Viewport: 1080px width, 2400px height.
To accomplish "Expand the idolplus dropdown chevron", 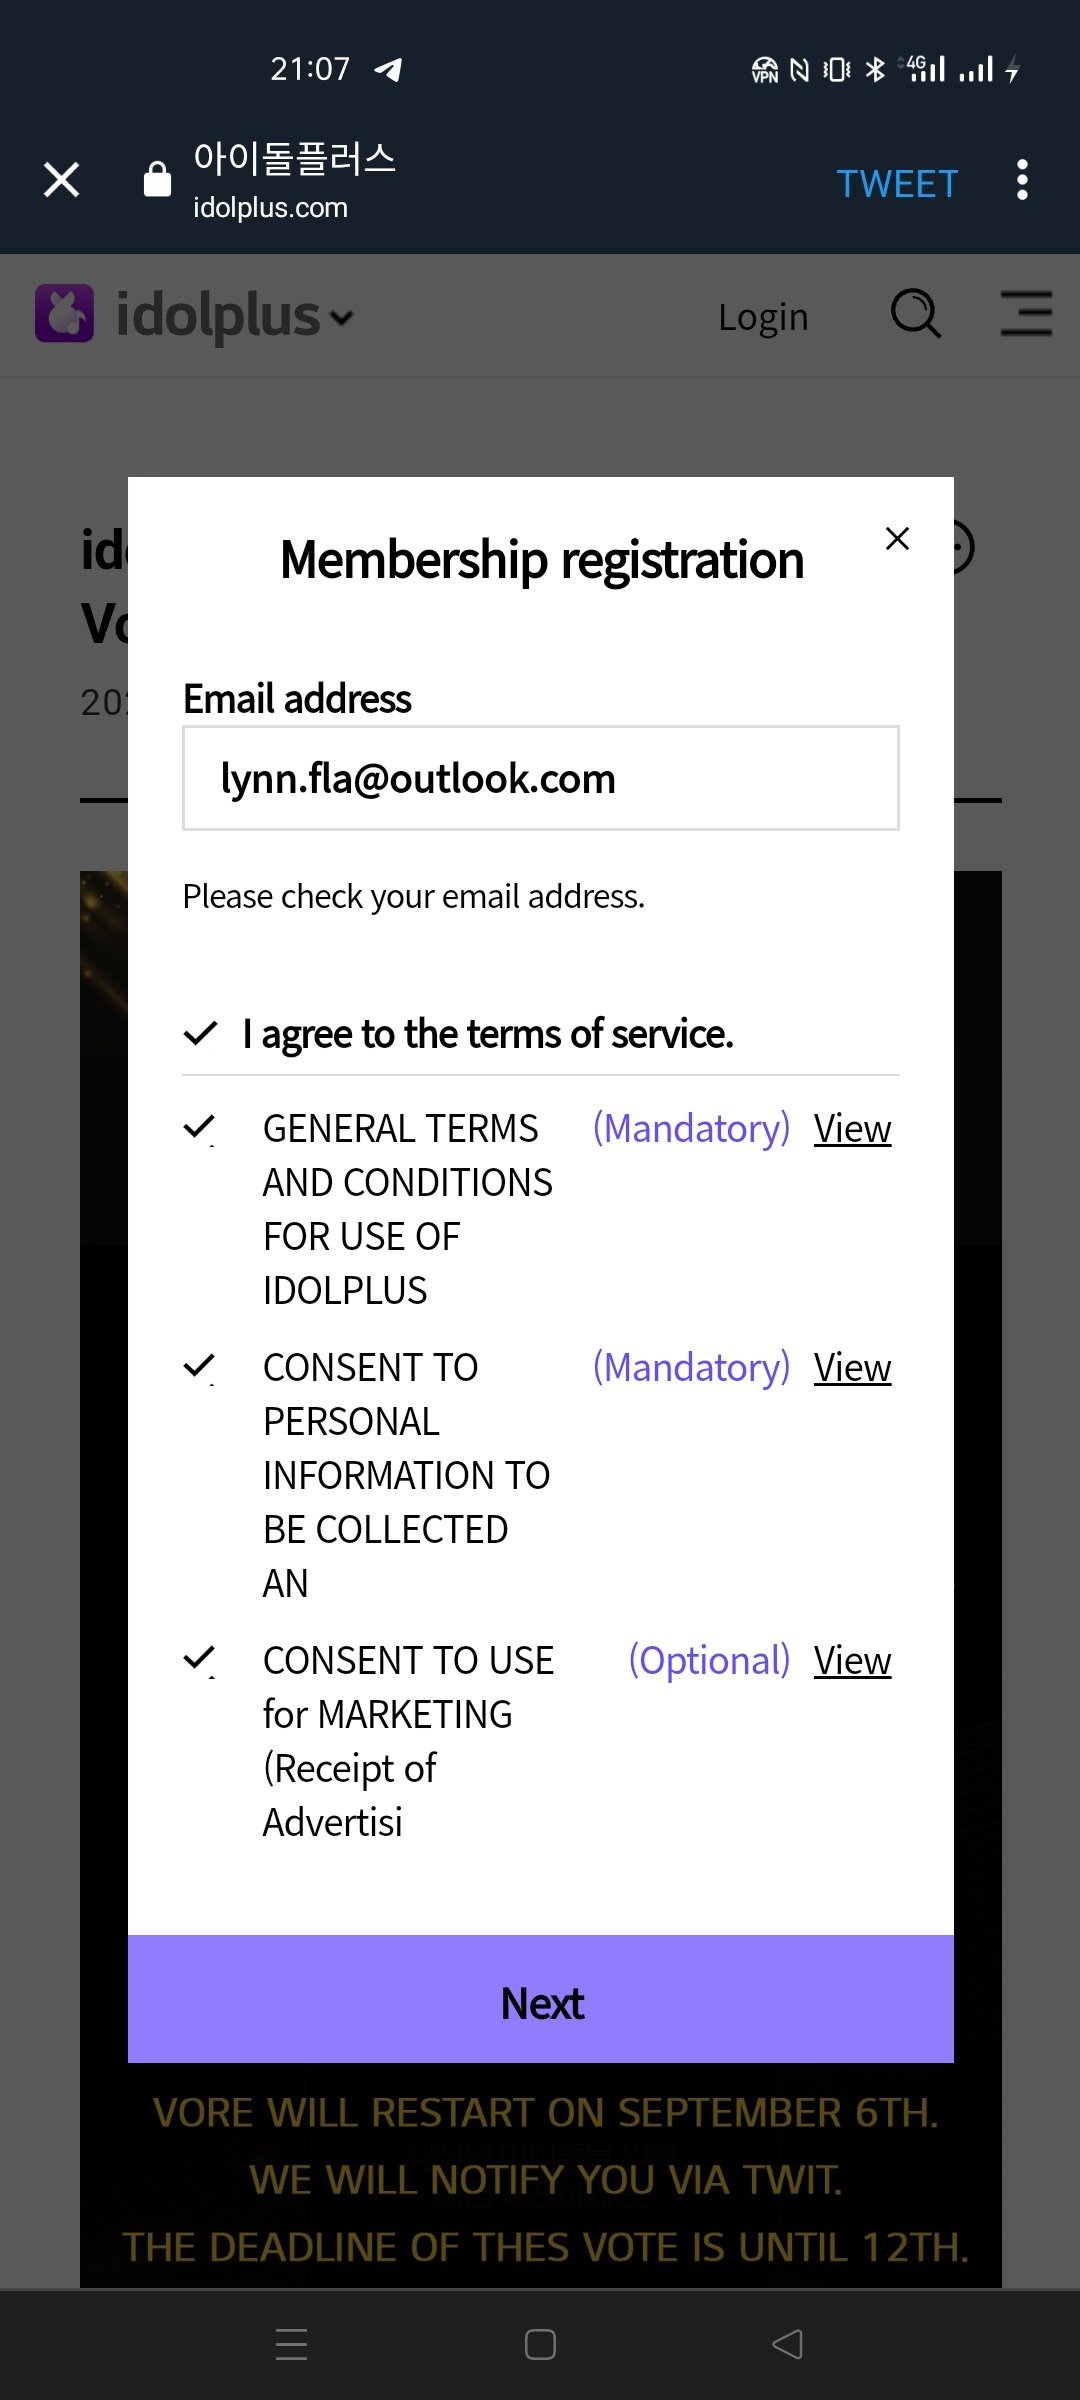I will (x=342, y=319).
